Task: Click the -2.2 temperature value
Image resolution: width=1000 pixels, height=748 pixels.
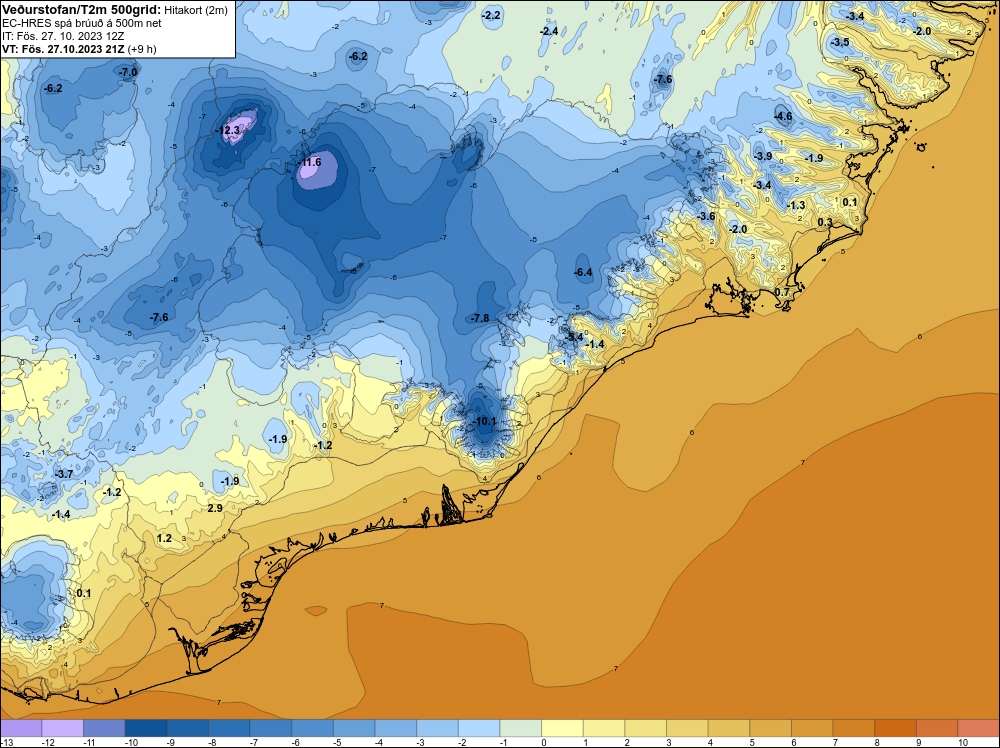Action: point(491,15)
